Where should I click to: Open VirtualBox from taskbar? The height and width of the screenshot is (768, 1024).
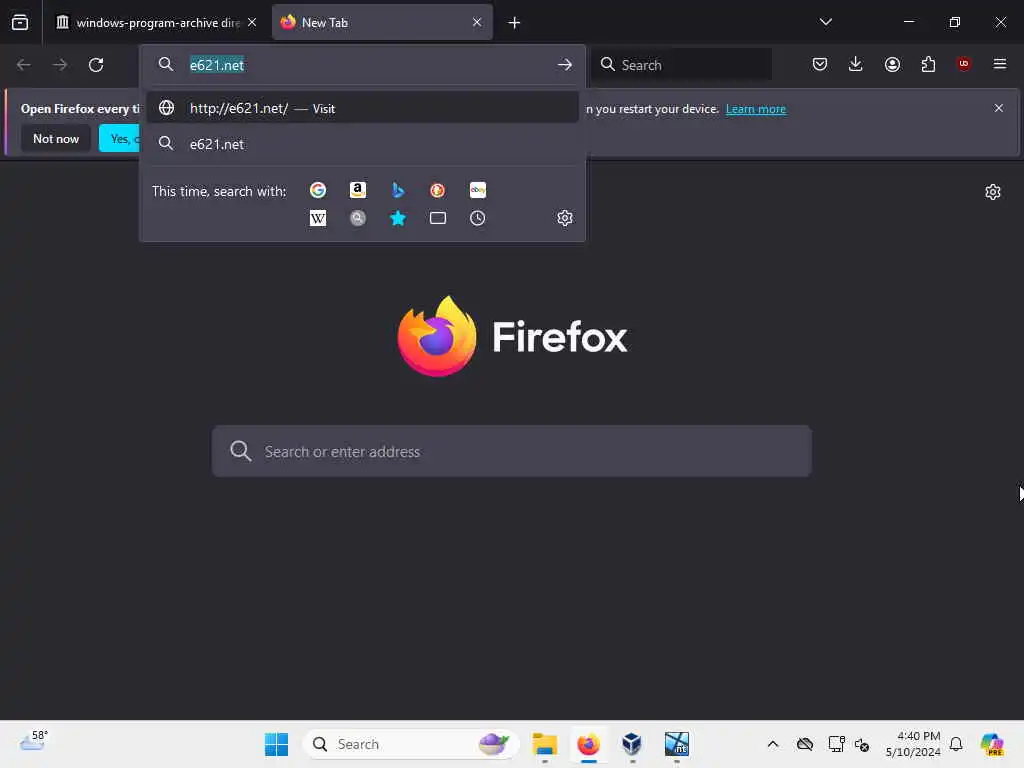[632, 744]
